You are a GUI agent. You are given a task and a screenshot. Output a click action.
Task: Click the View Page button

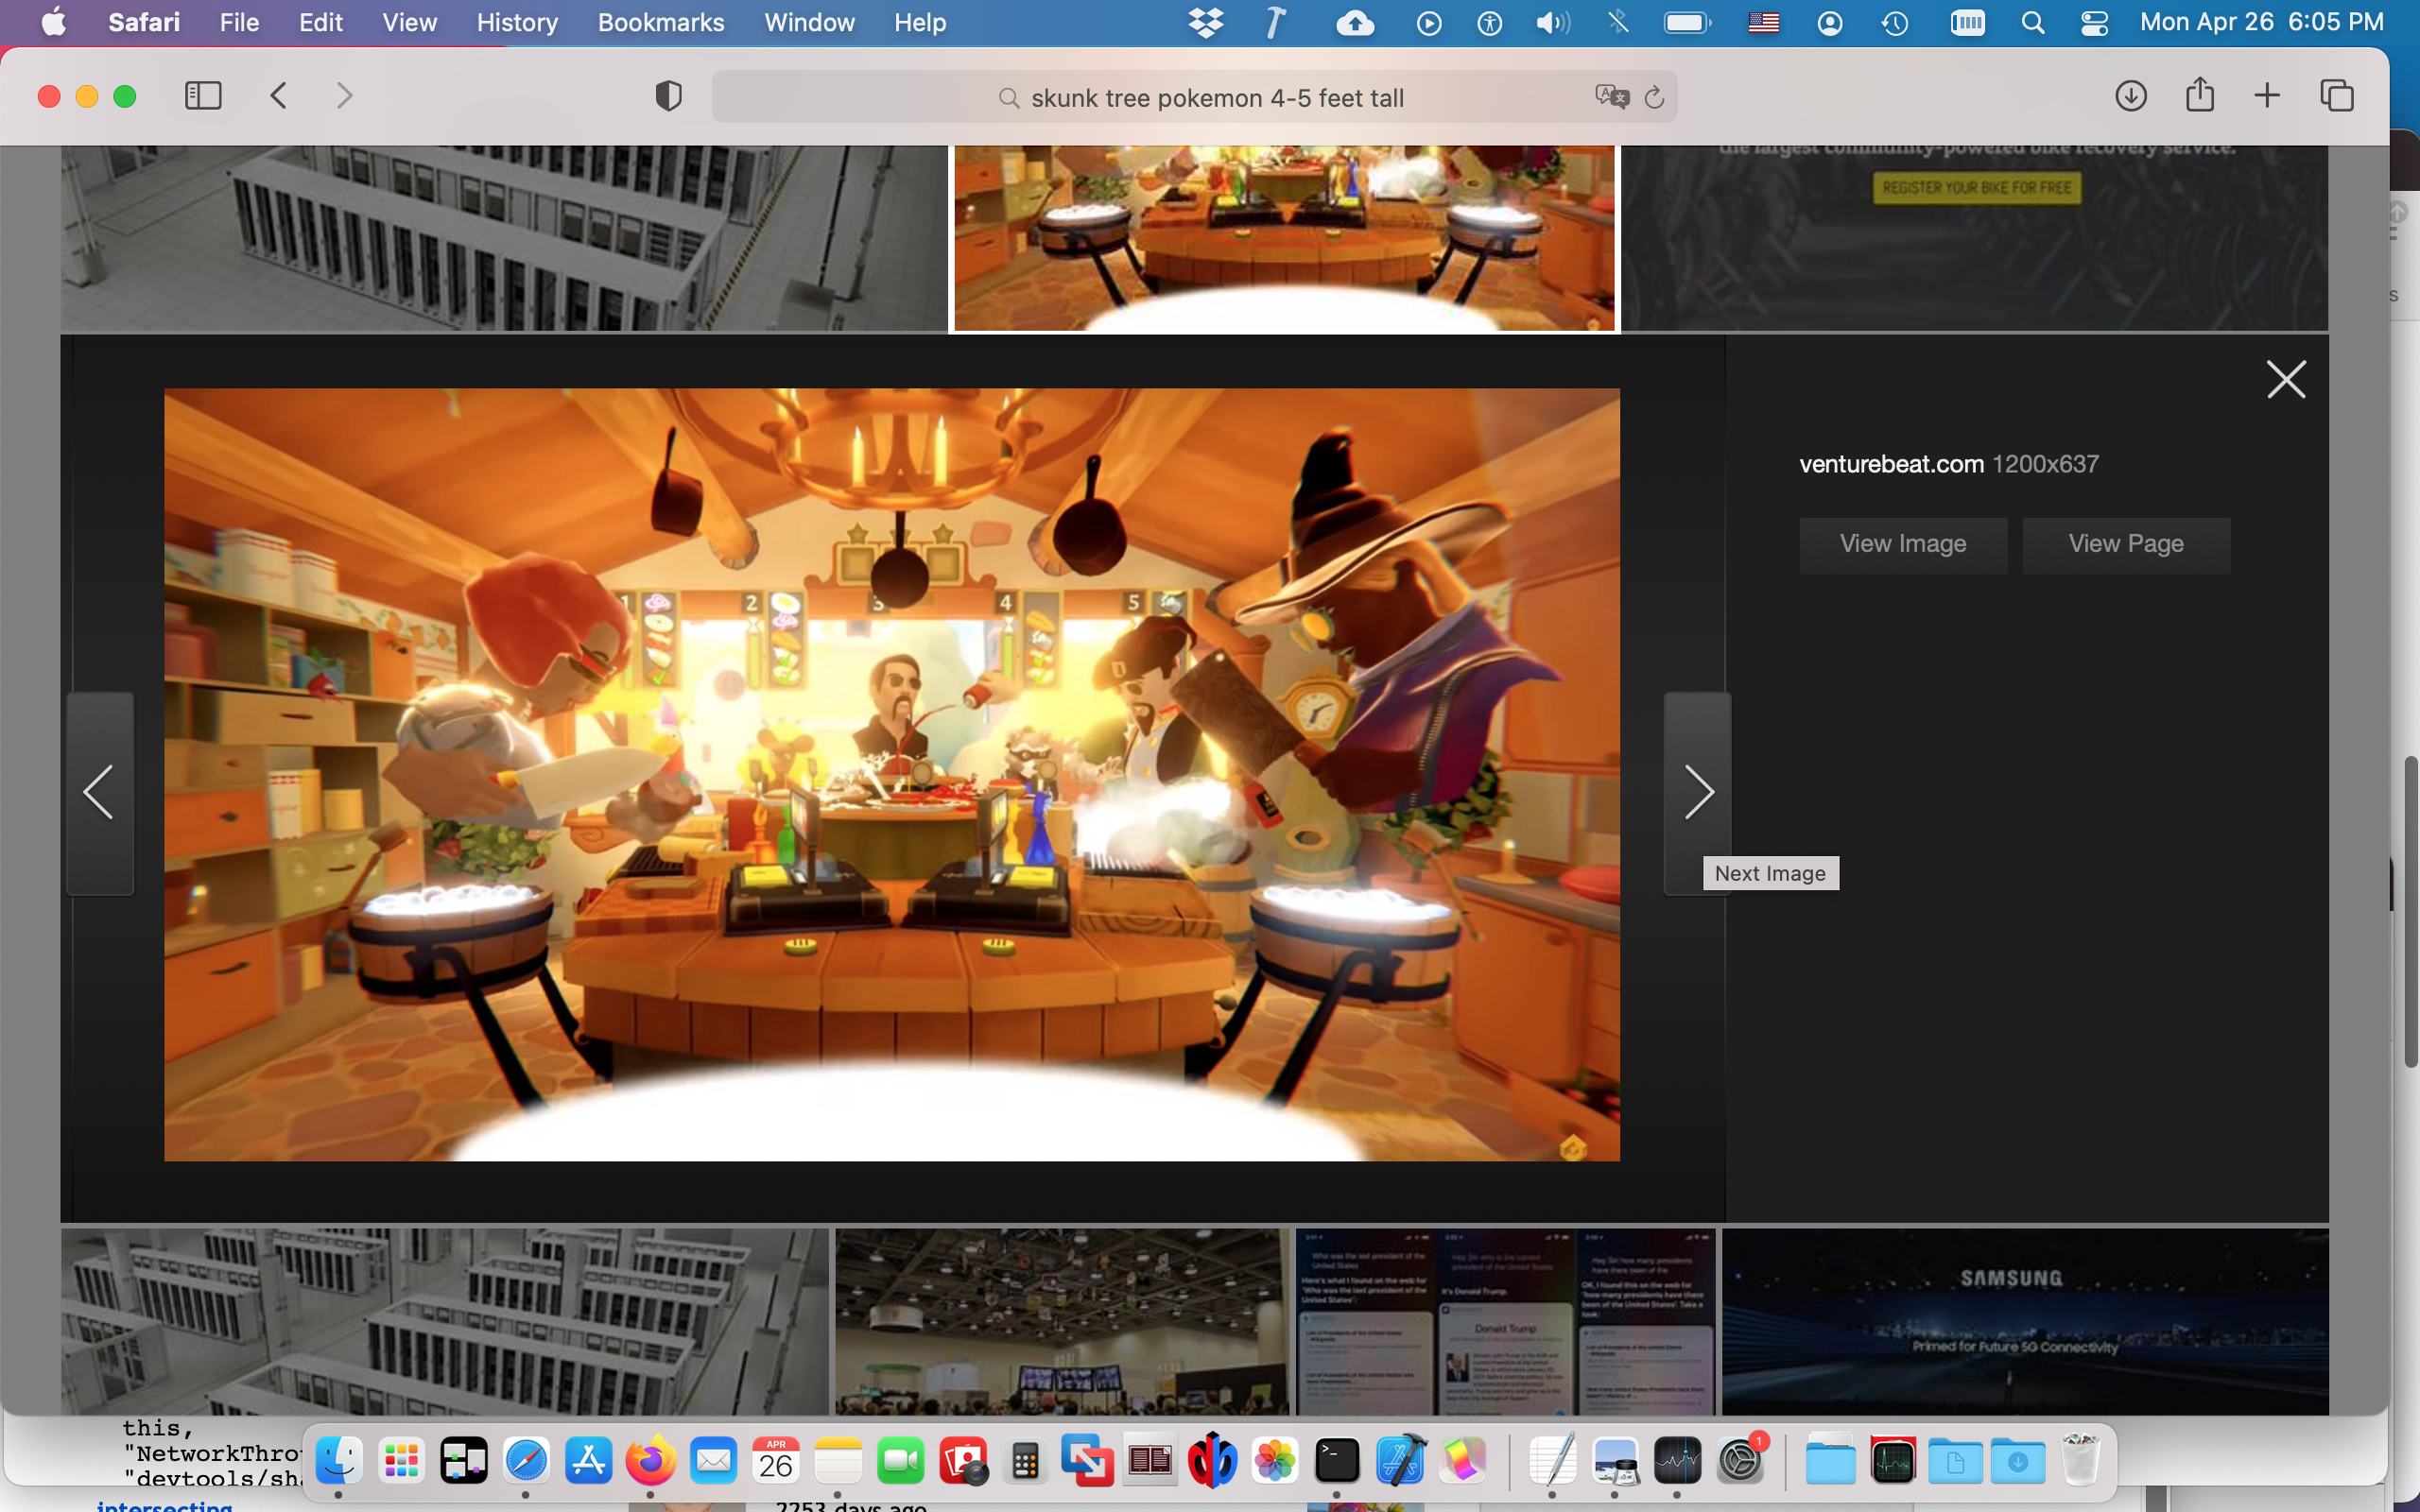tap(2126, 544)
